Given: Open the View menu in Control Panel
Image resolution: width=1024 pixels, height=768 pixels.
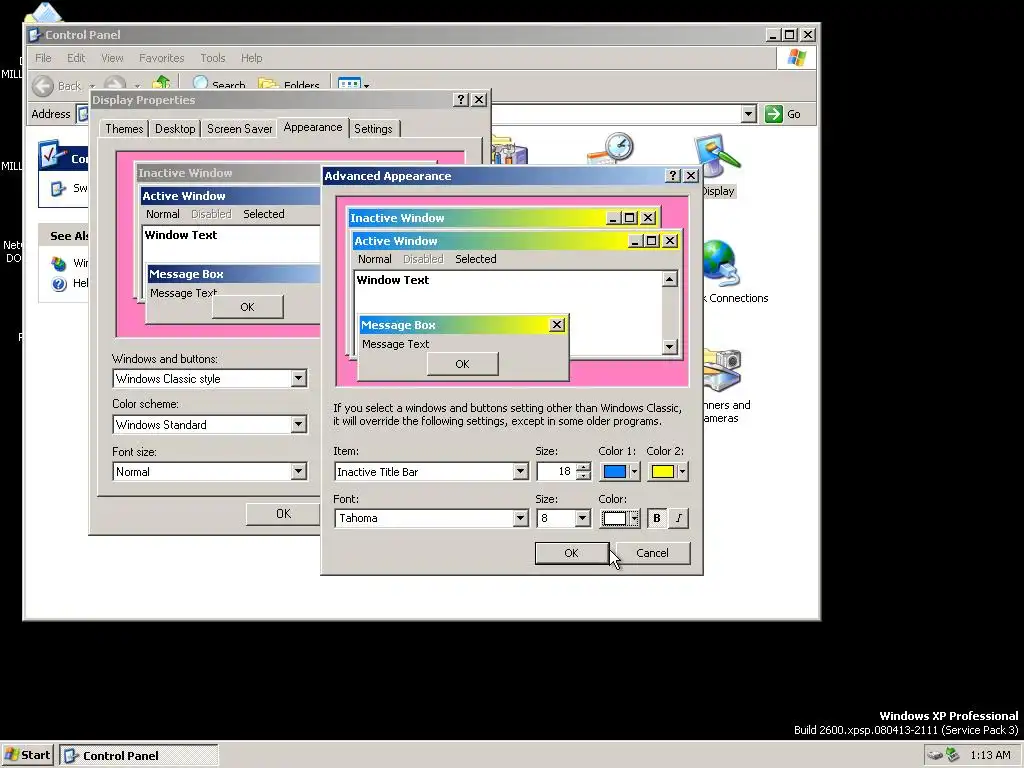Looking at the screenshot, I should [112, 58].
